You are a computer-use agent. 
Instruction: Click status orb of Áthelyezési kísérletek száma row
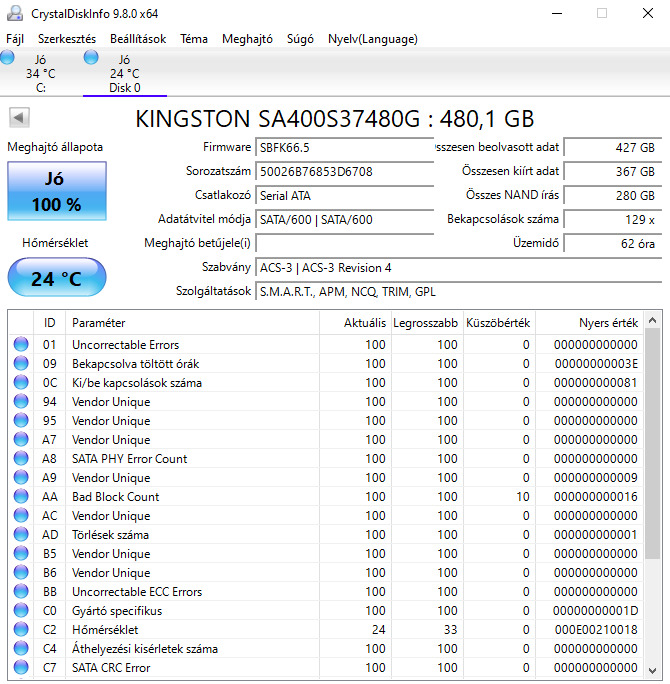21,648
